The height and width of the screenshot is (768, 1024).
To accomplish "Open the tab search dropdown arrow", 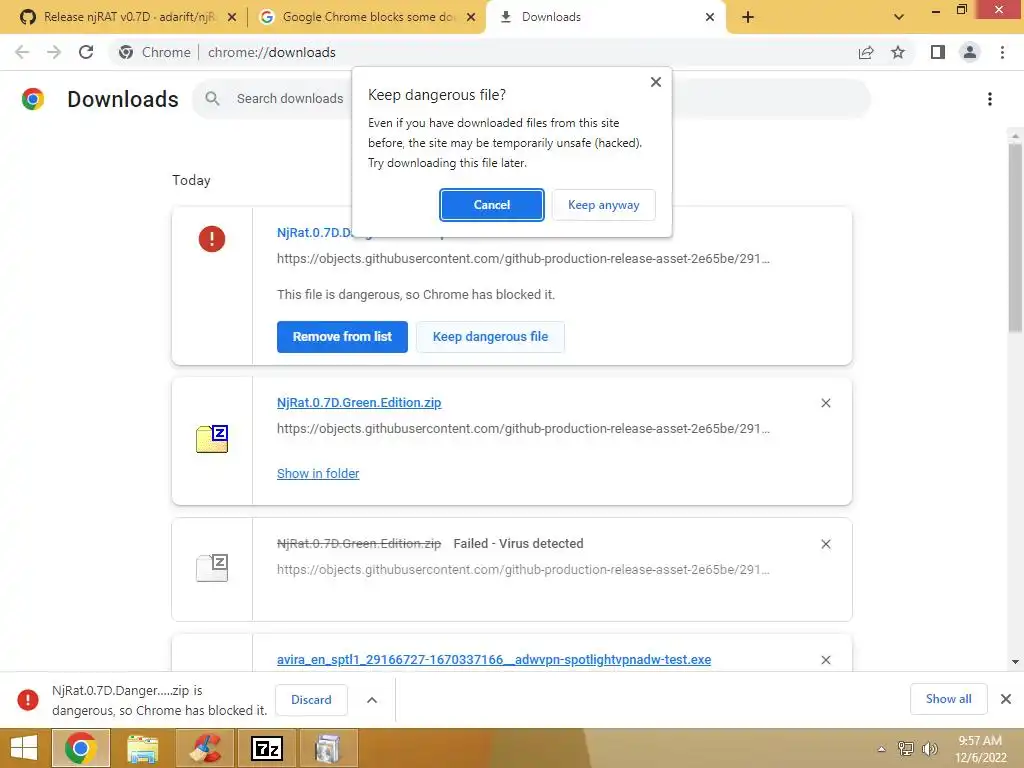I will click(899, 17).
